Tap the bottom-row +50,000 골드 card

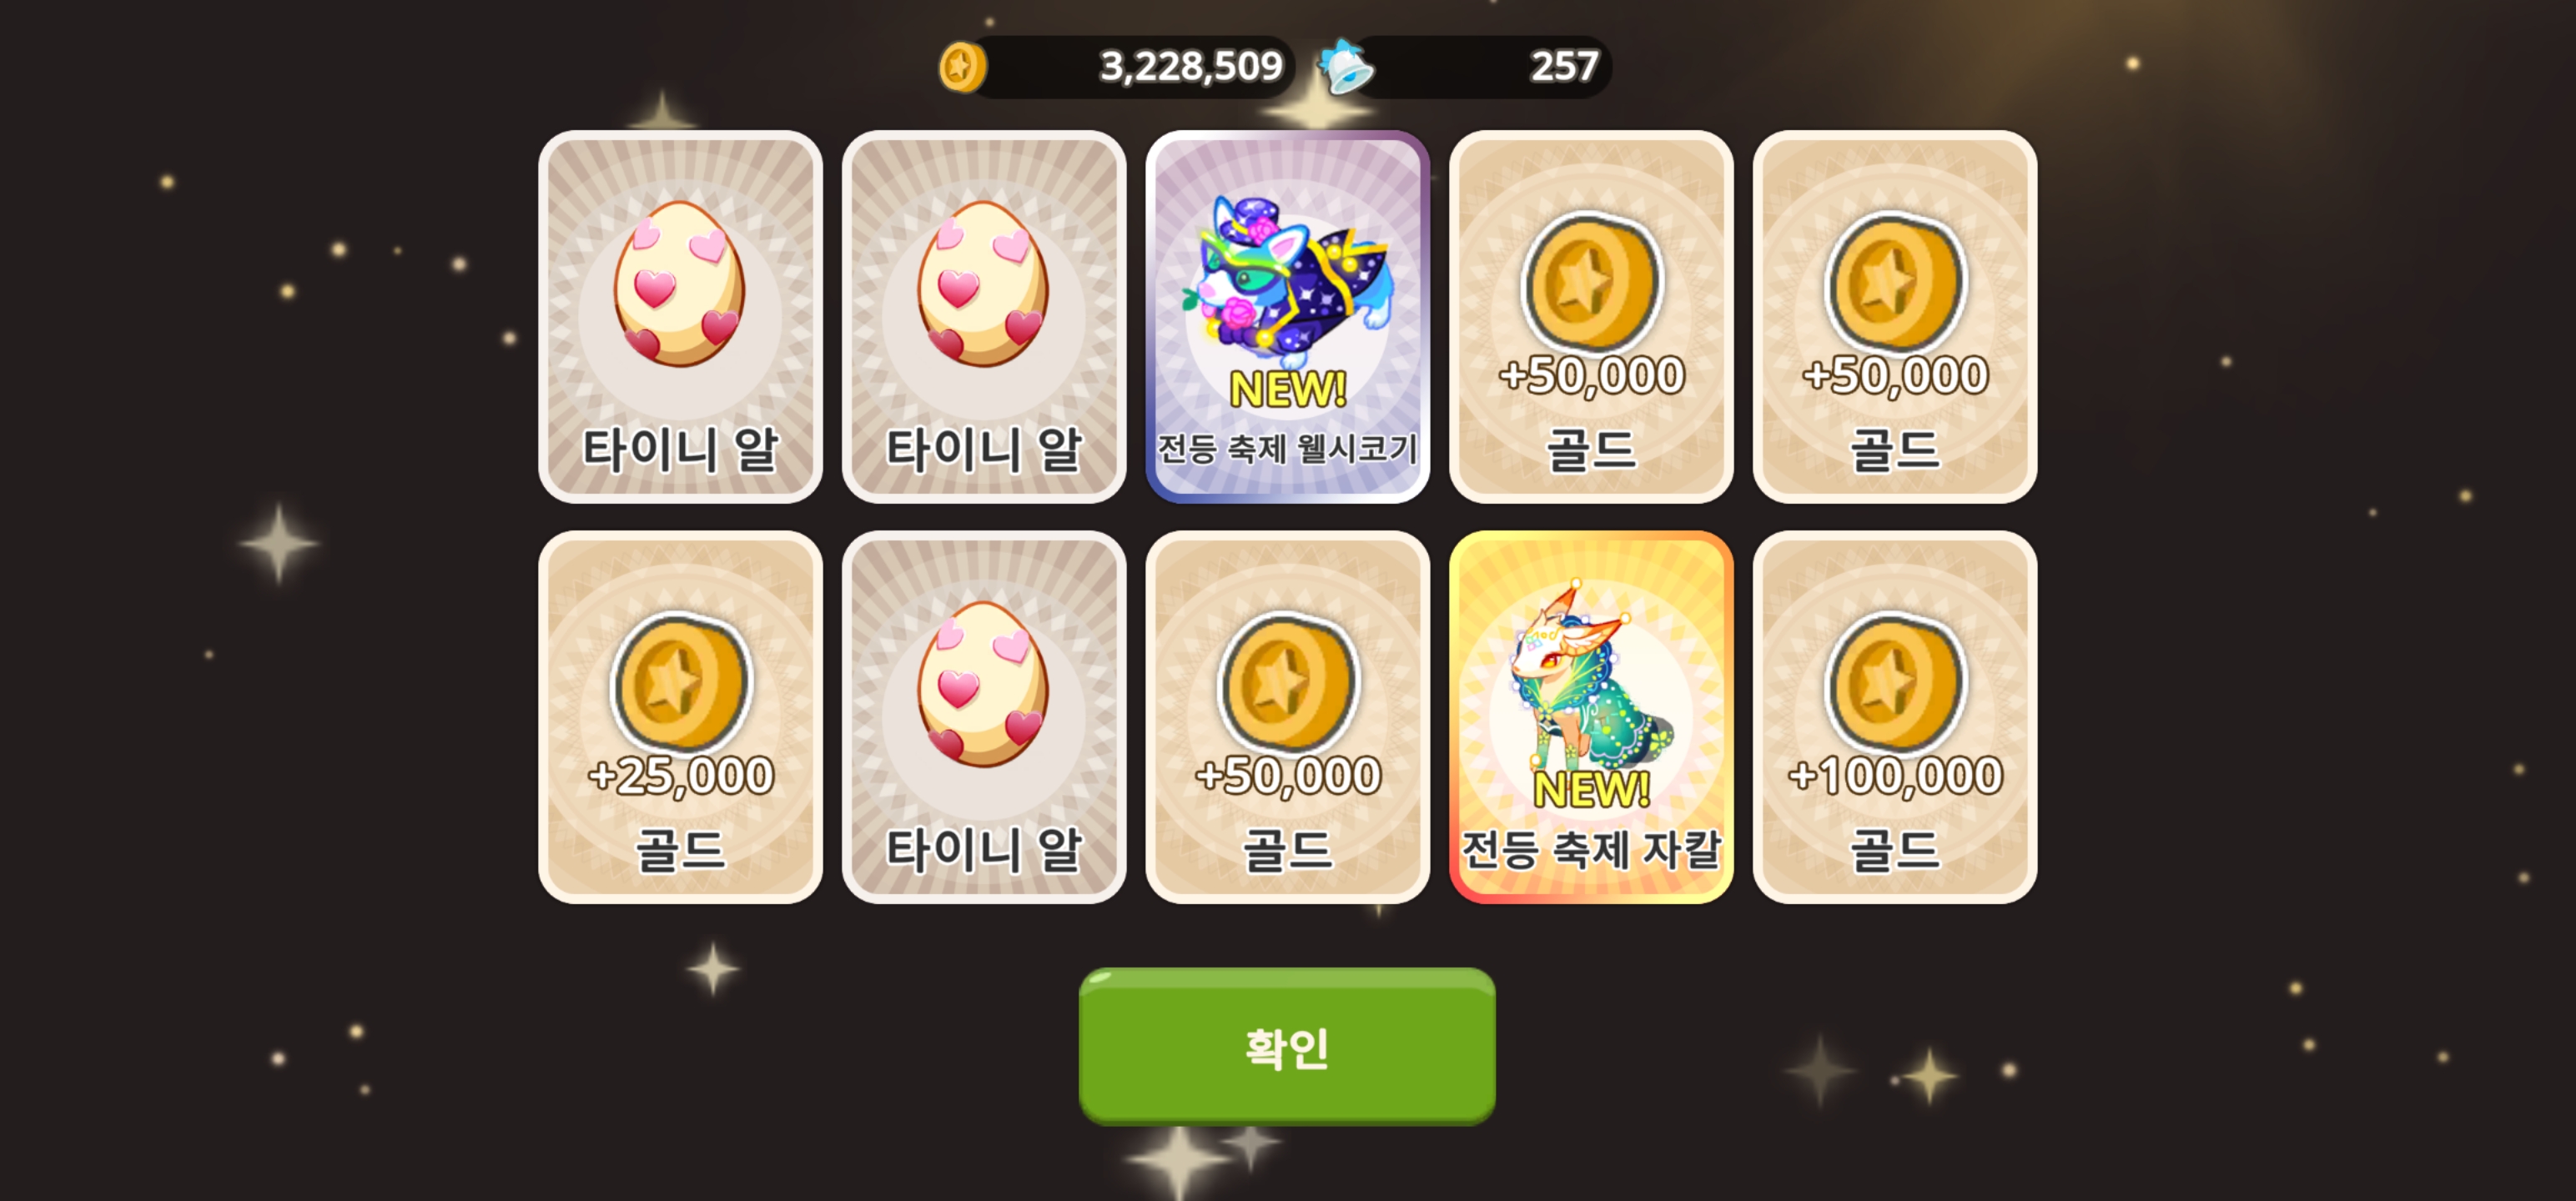[1287, 717]
